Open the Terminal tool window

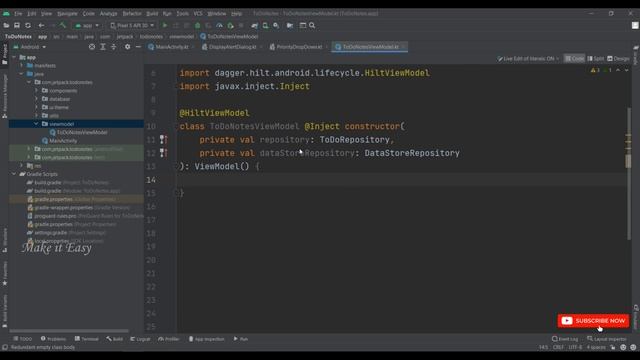87,339
